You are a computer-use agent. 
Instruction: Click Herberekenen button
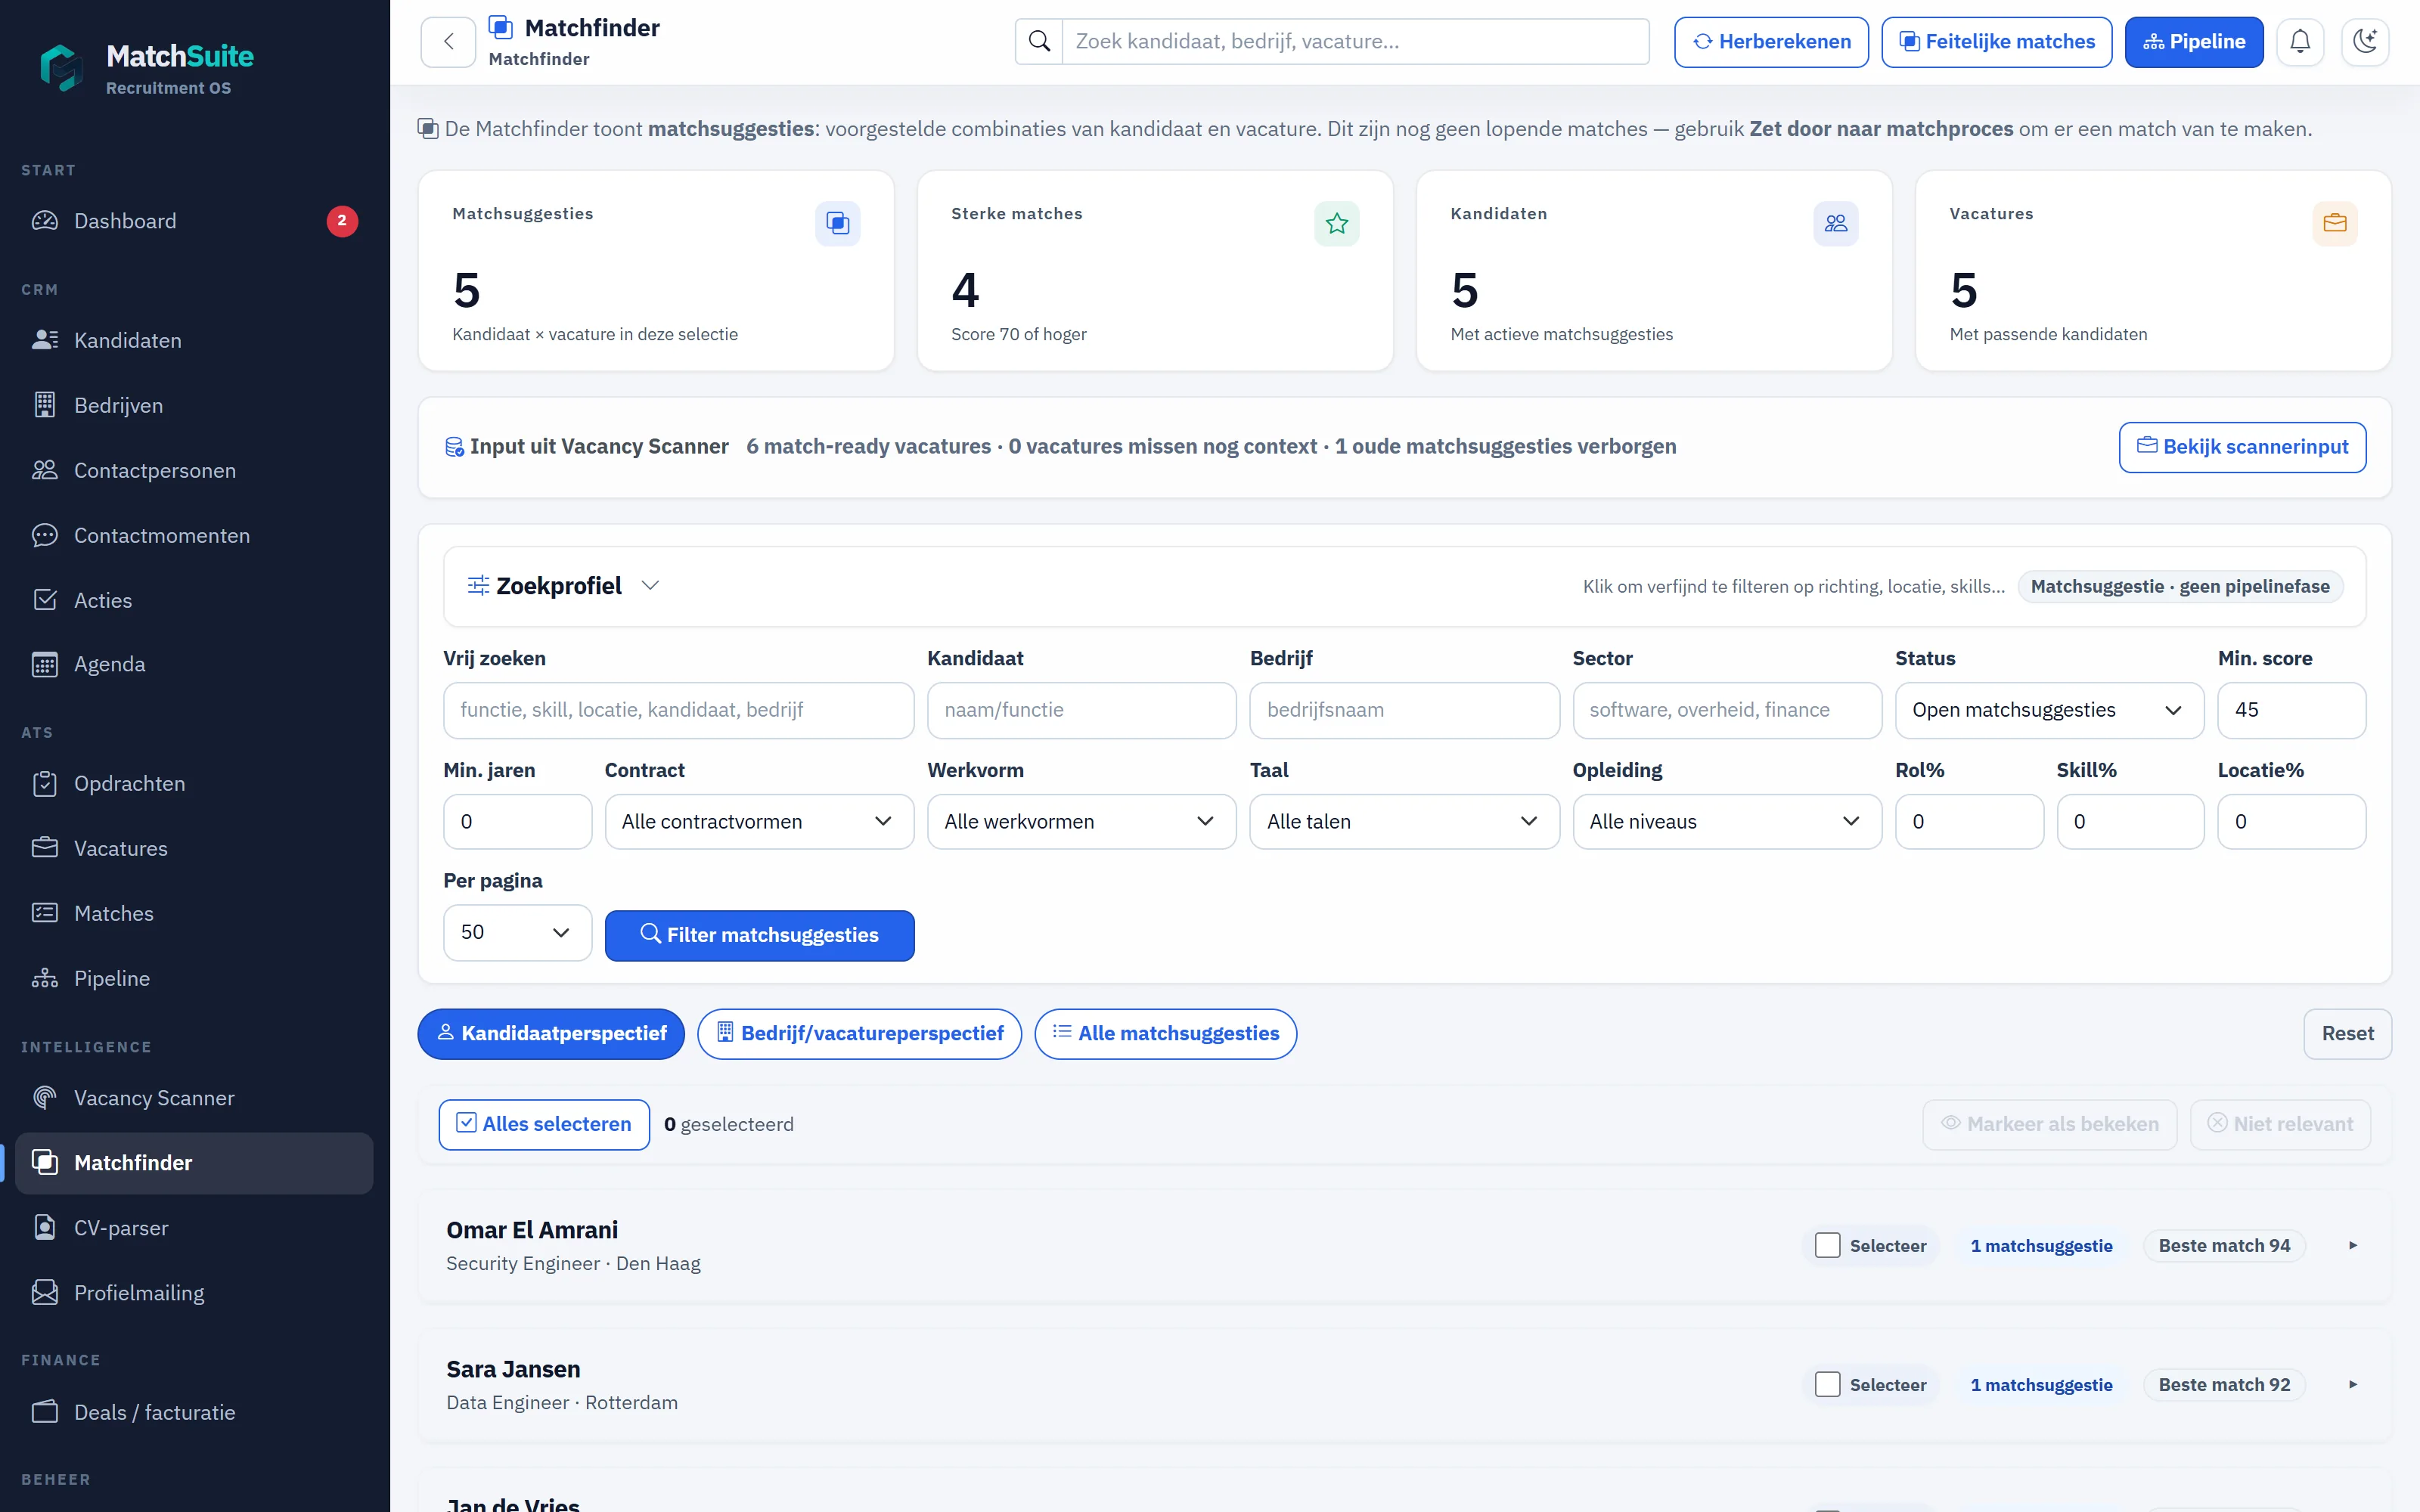(x=1771, y=42)
